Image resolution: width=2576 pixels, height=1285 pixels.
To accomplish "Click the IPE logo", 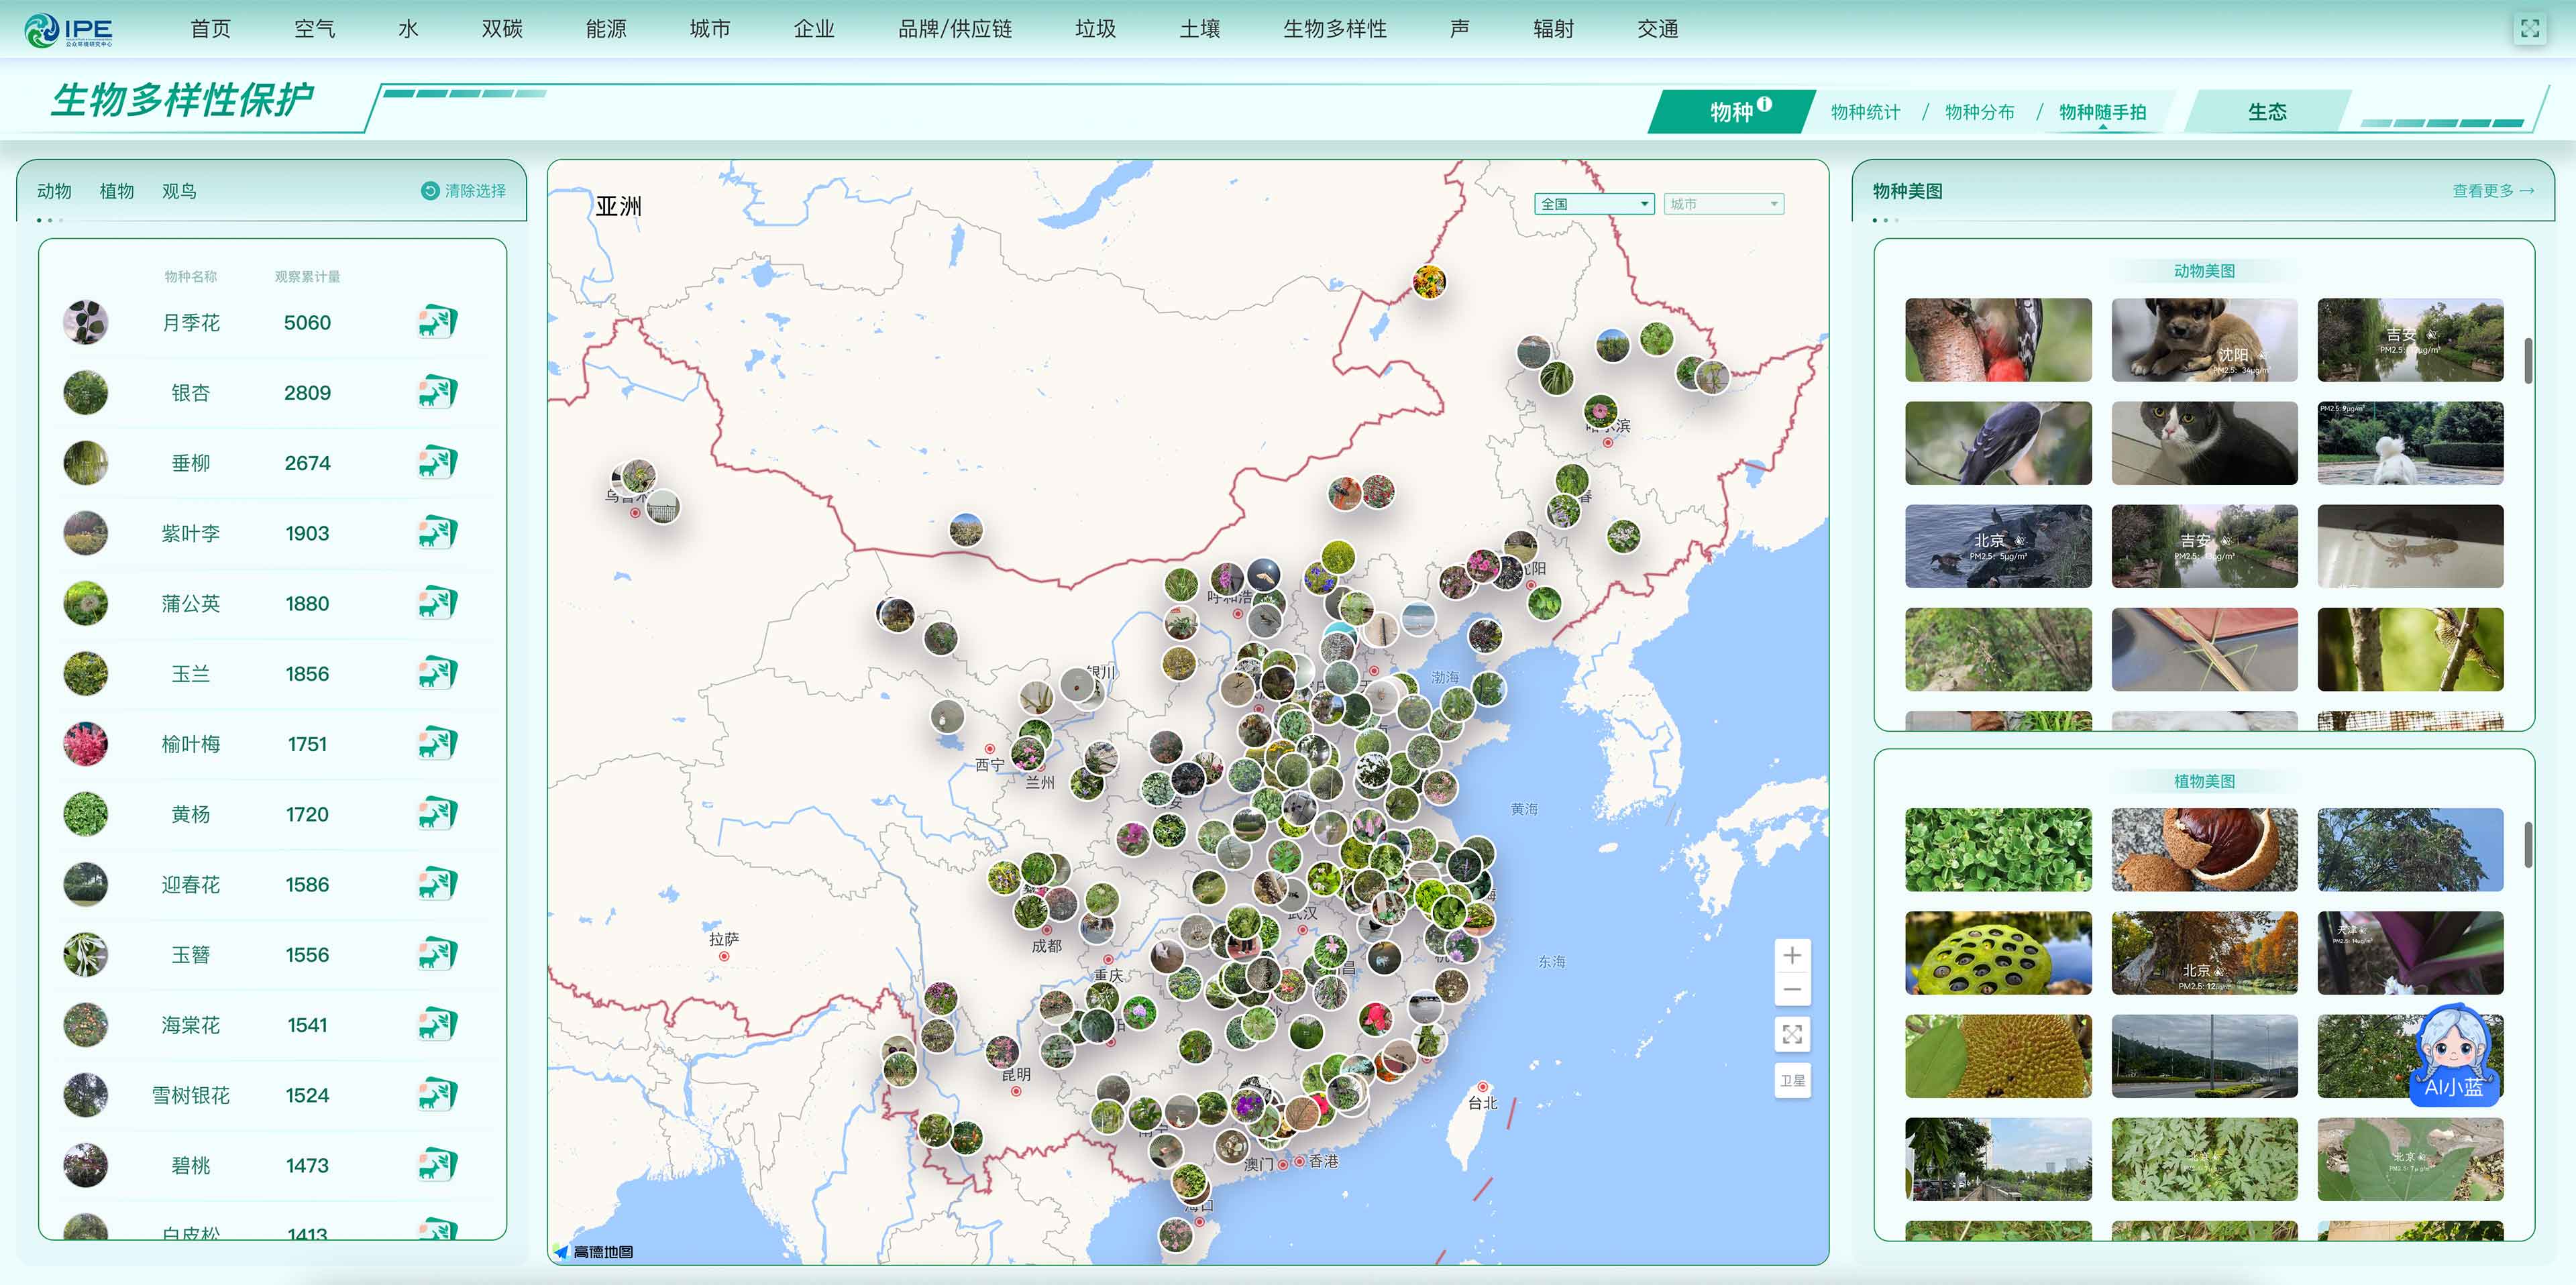I will (68, 30).
